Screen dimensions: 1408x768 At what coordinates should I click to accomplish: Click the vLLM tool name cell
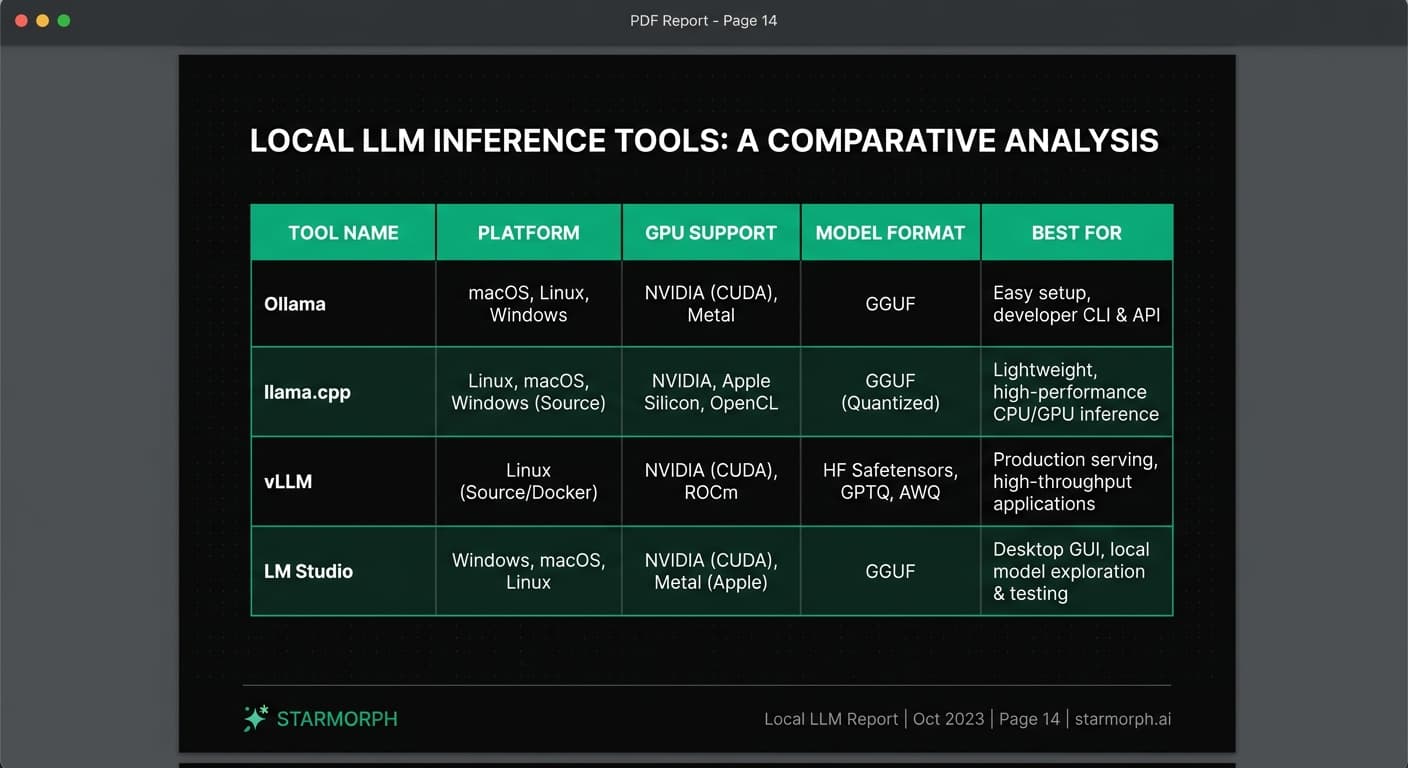pyautogui.click(x=288, y=481)
